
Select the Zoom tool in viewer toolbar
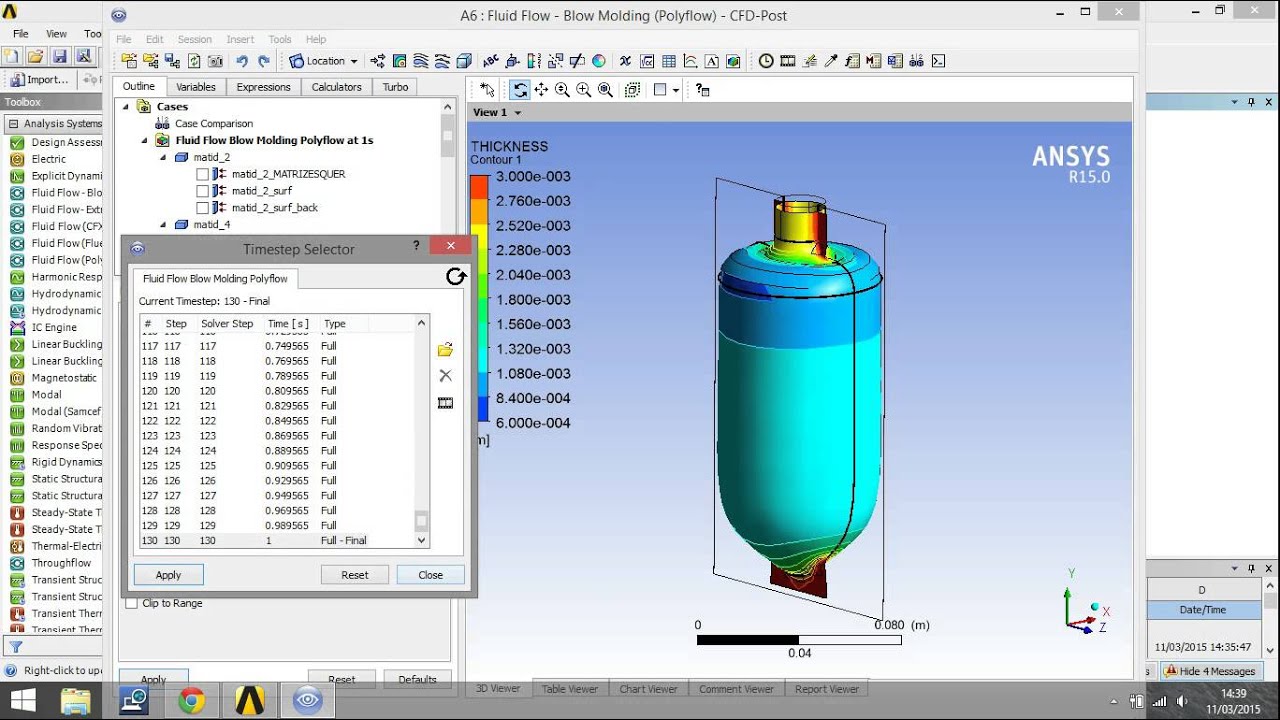[x=562, y=90]
